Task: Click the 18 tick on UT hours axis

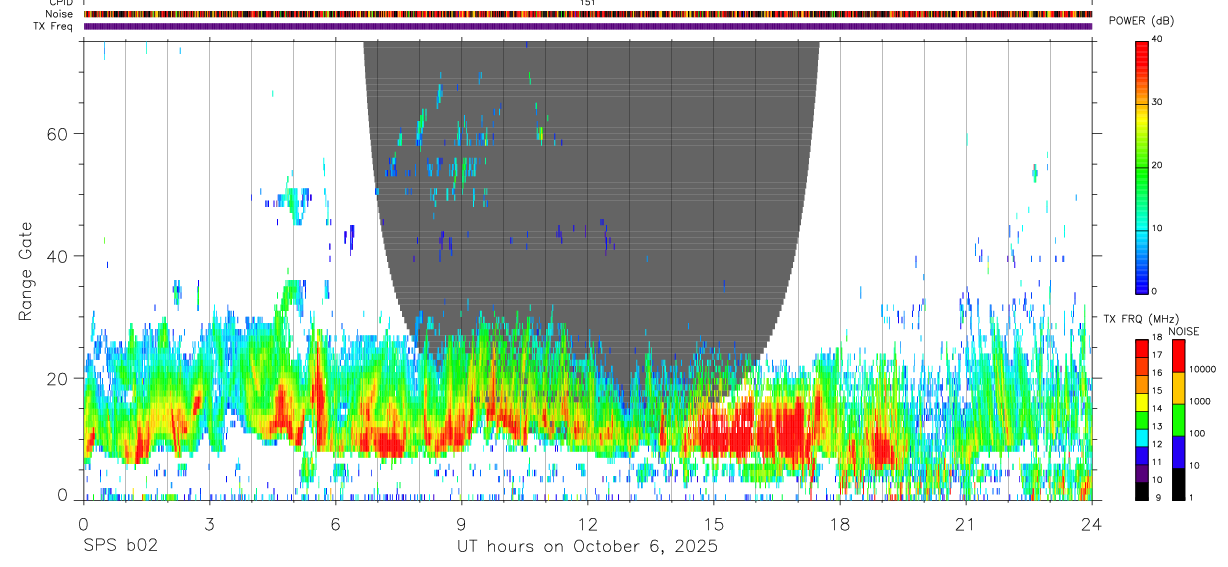Action: click(x=839, y=524)
